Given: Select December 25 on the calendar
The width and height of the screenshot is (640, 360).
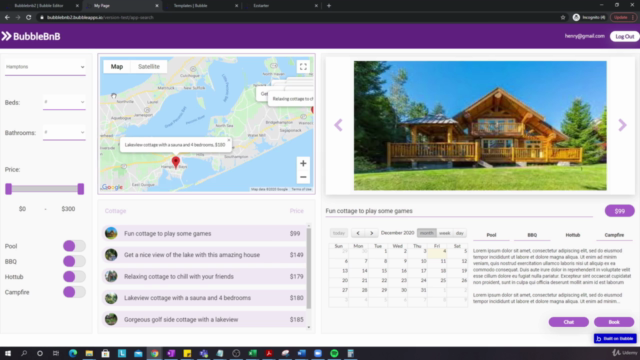Looking at the screenshot, I should 437,281.
